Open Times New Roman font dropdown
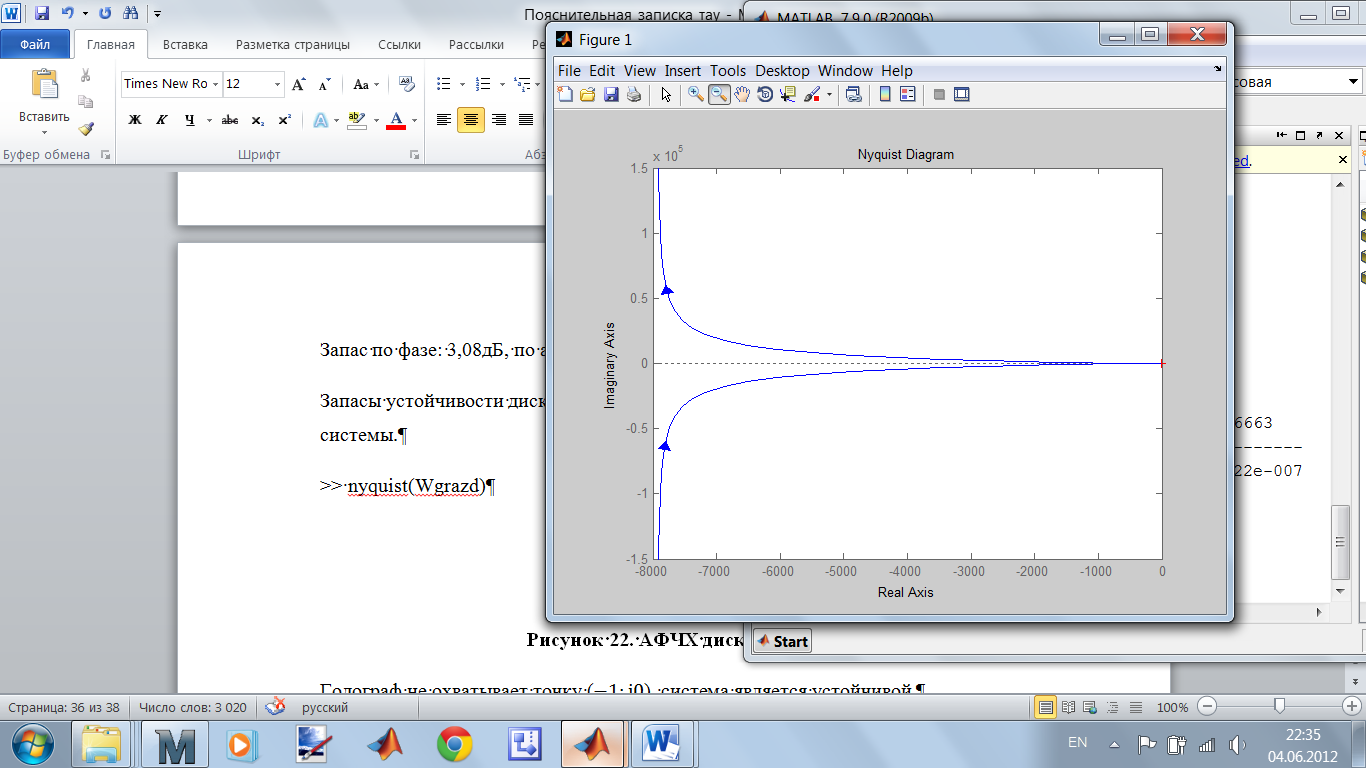This screenshot has width=1366, height=768. 214,84
